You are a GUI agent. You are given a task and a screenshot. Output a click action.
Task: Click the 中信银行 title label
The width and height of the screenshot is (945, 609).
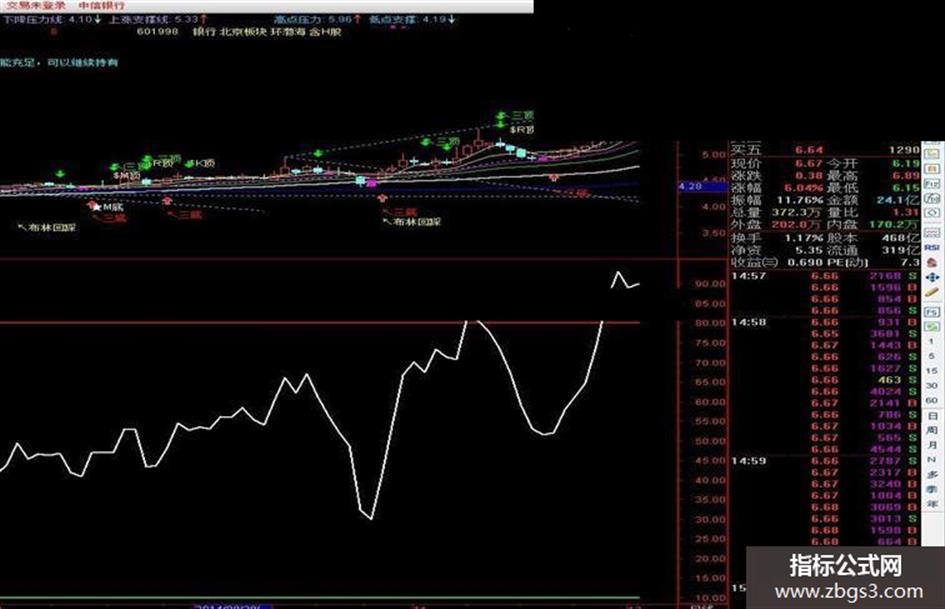(101, 5)
